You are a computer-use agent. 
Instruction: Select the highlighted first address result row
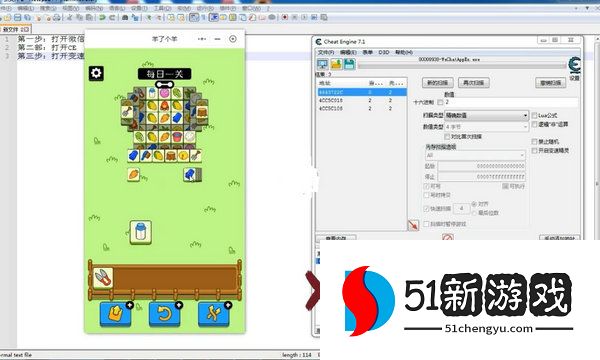point(362,92)
